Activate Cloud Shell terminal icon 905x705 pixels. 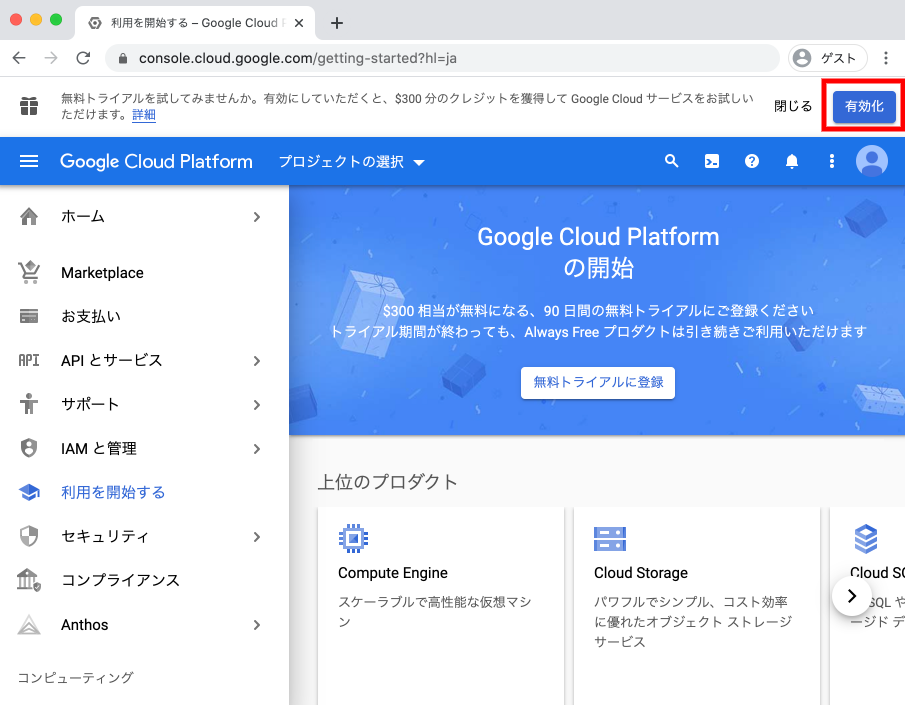click(x=712, y=161)
